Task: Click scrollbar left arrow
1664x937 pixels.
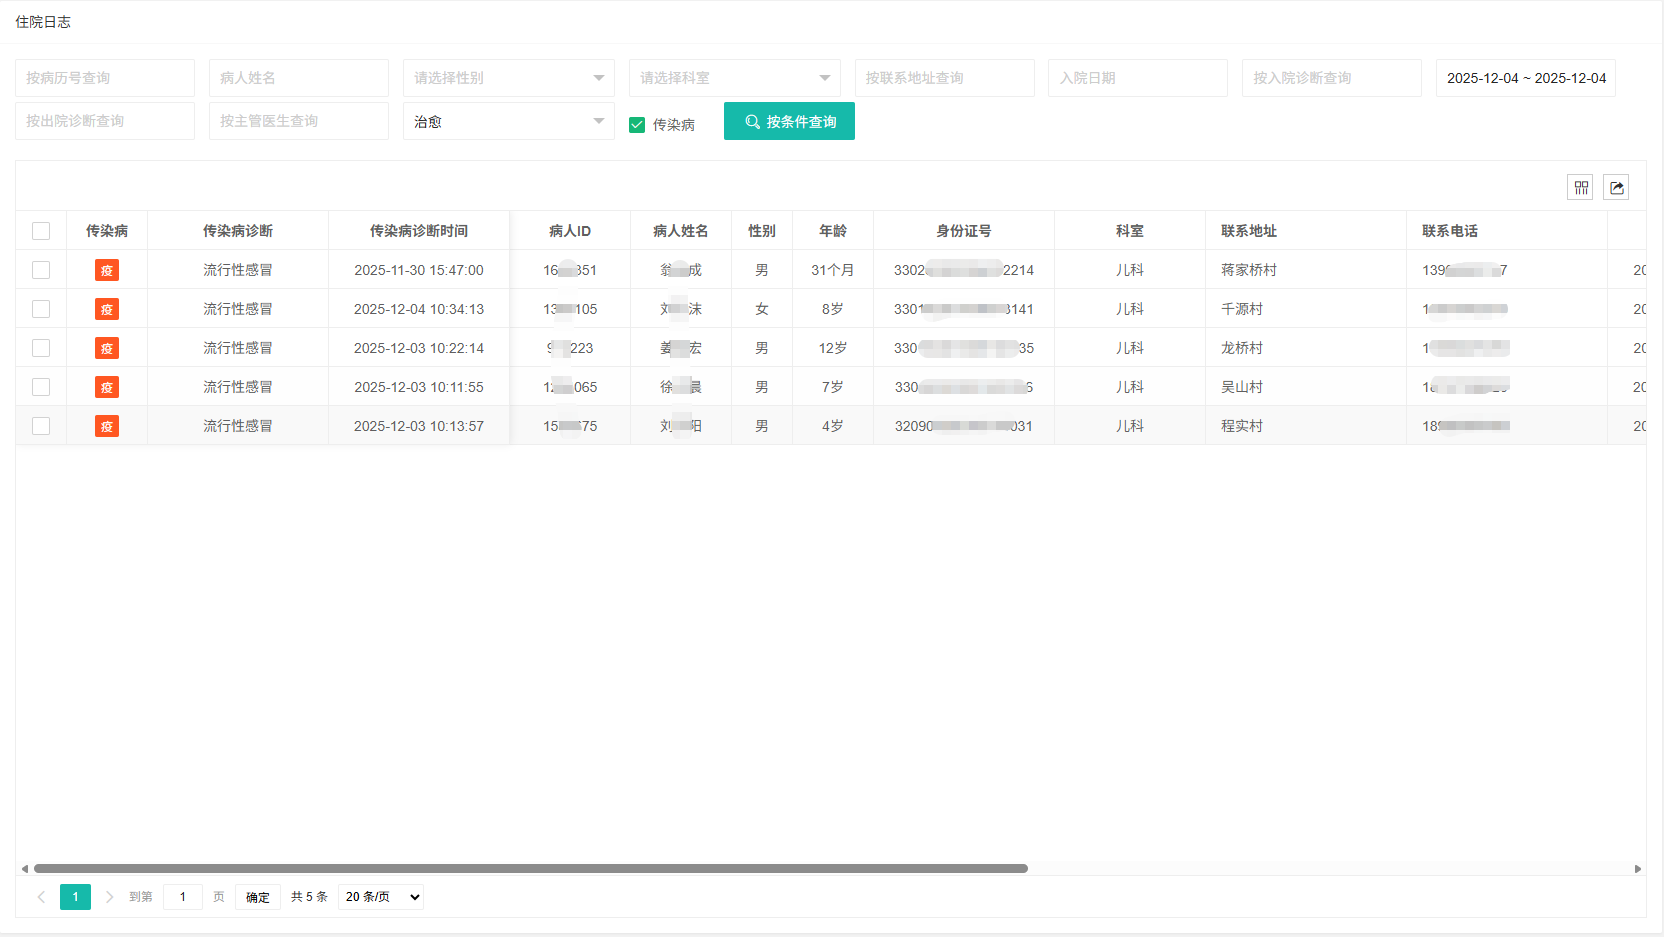Action: coord(24,869)
